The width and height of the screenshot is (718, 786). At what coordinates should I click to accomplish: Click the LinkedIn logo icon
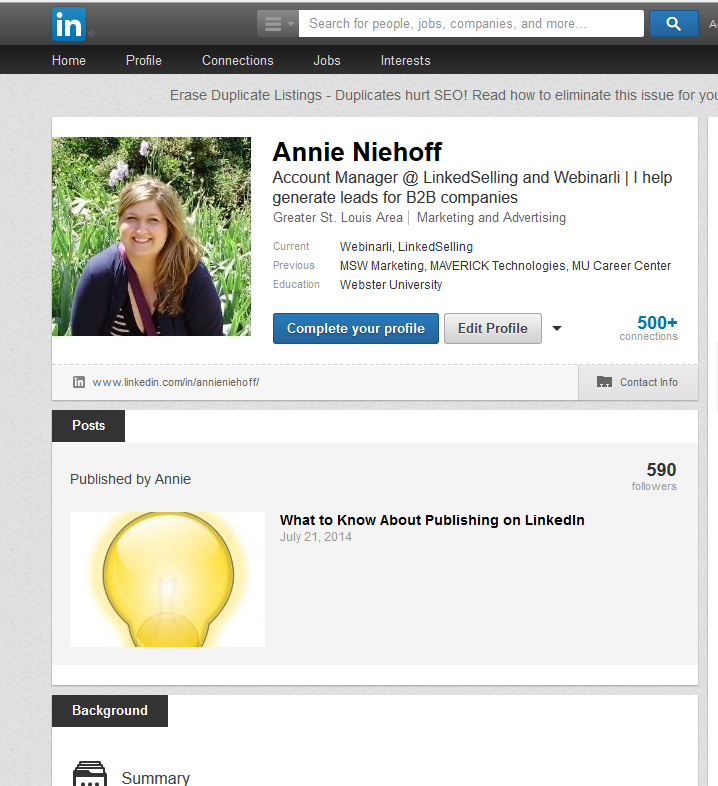point(69,23)
